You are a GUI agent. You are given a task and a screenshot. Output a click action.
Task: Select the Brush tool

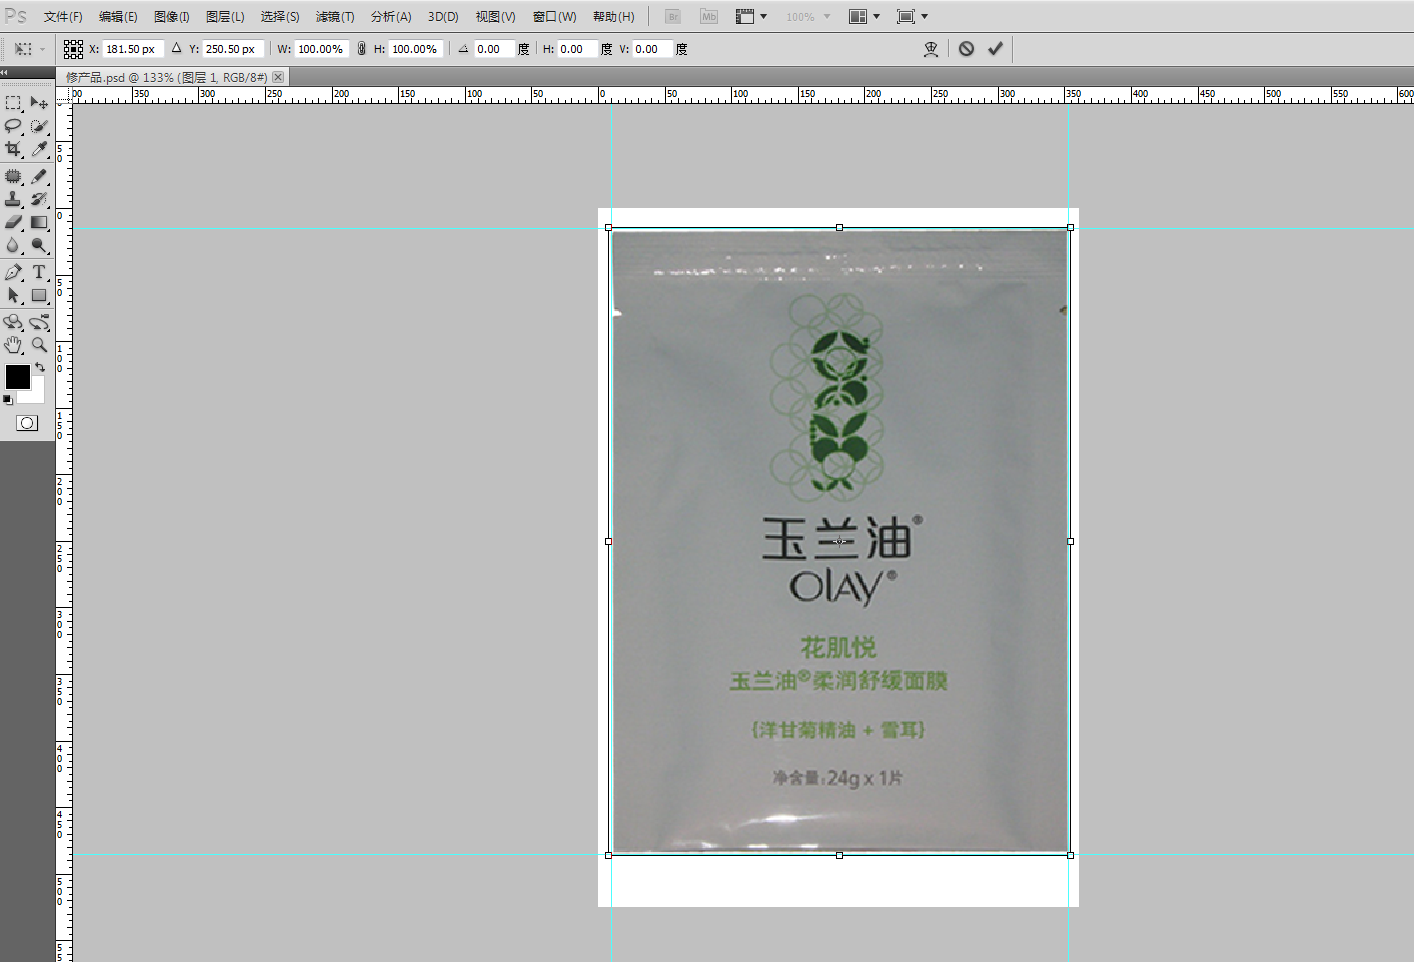pyautogui.click(x=39, y=176)
